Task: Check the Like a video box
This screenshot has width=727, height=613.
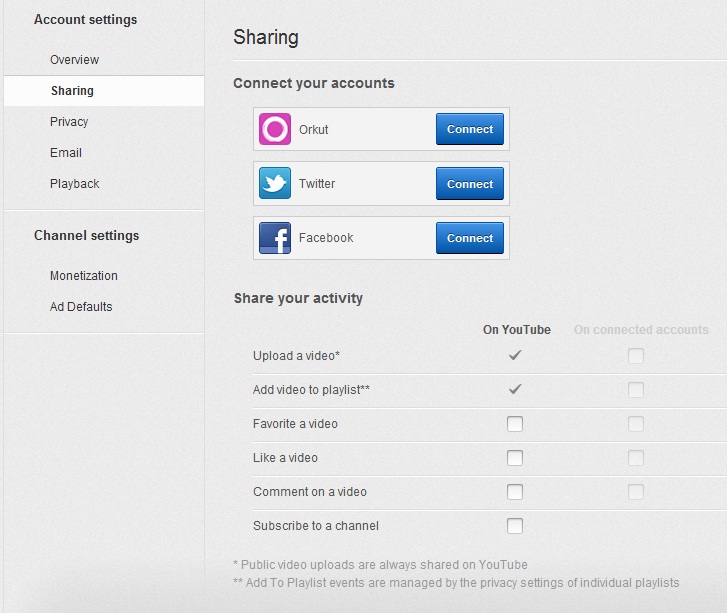Action: coord(515,458)
